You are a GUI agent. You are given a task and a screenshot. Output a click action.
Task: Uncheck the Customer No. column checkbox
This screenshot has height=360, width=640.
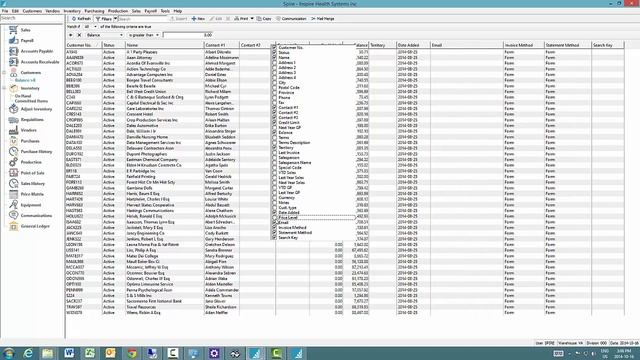click(274, 48)
